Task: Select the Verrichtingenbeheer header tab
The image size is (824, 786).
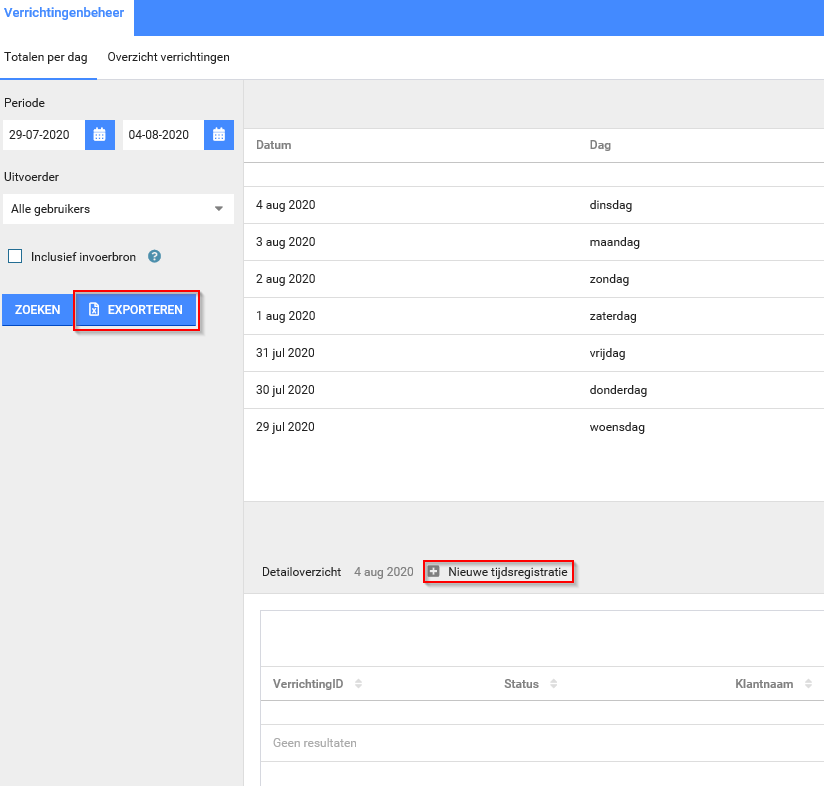Action: coord(64,13)
